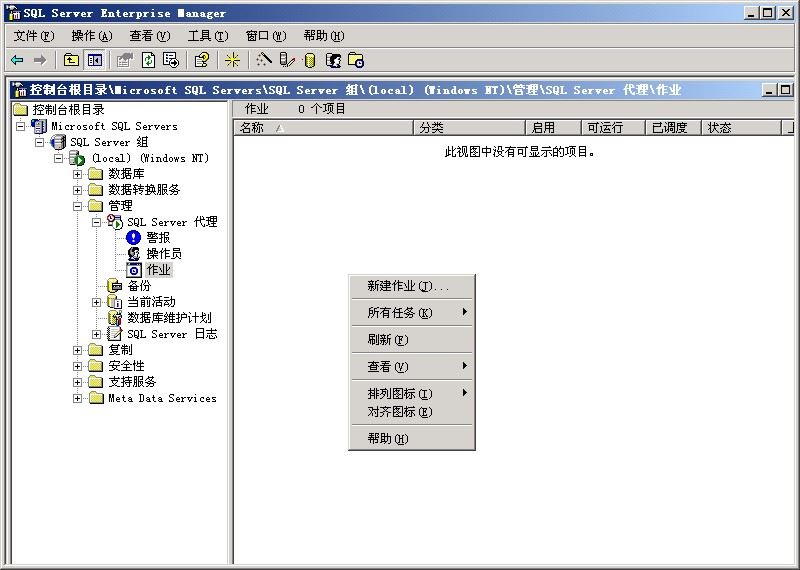Sort by the 分类 column header
Image resolution: width=800 pixels, height=570 pixels.
pos(469,128)
